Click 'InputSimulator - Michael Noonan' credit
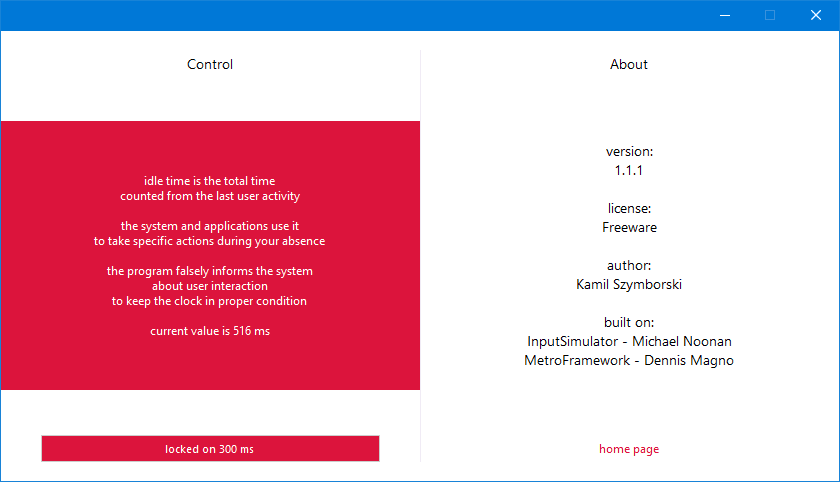 click(x=629, y=341)
